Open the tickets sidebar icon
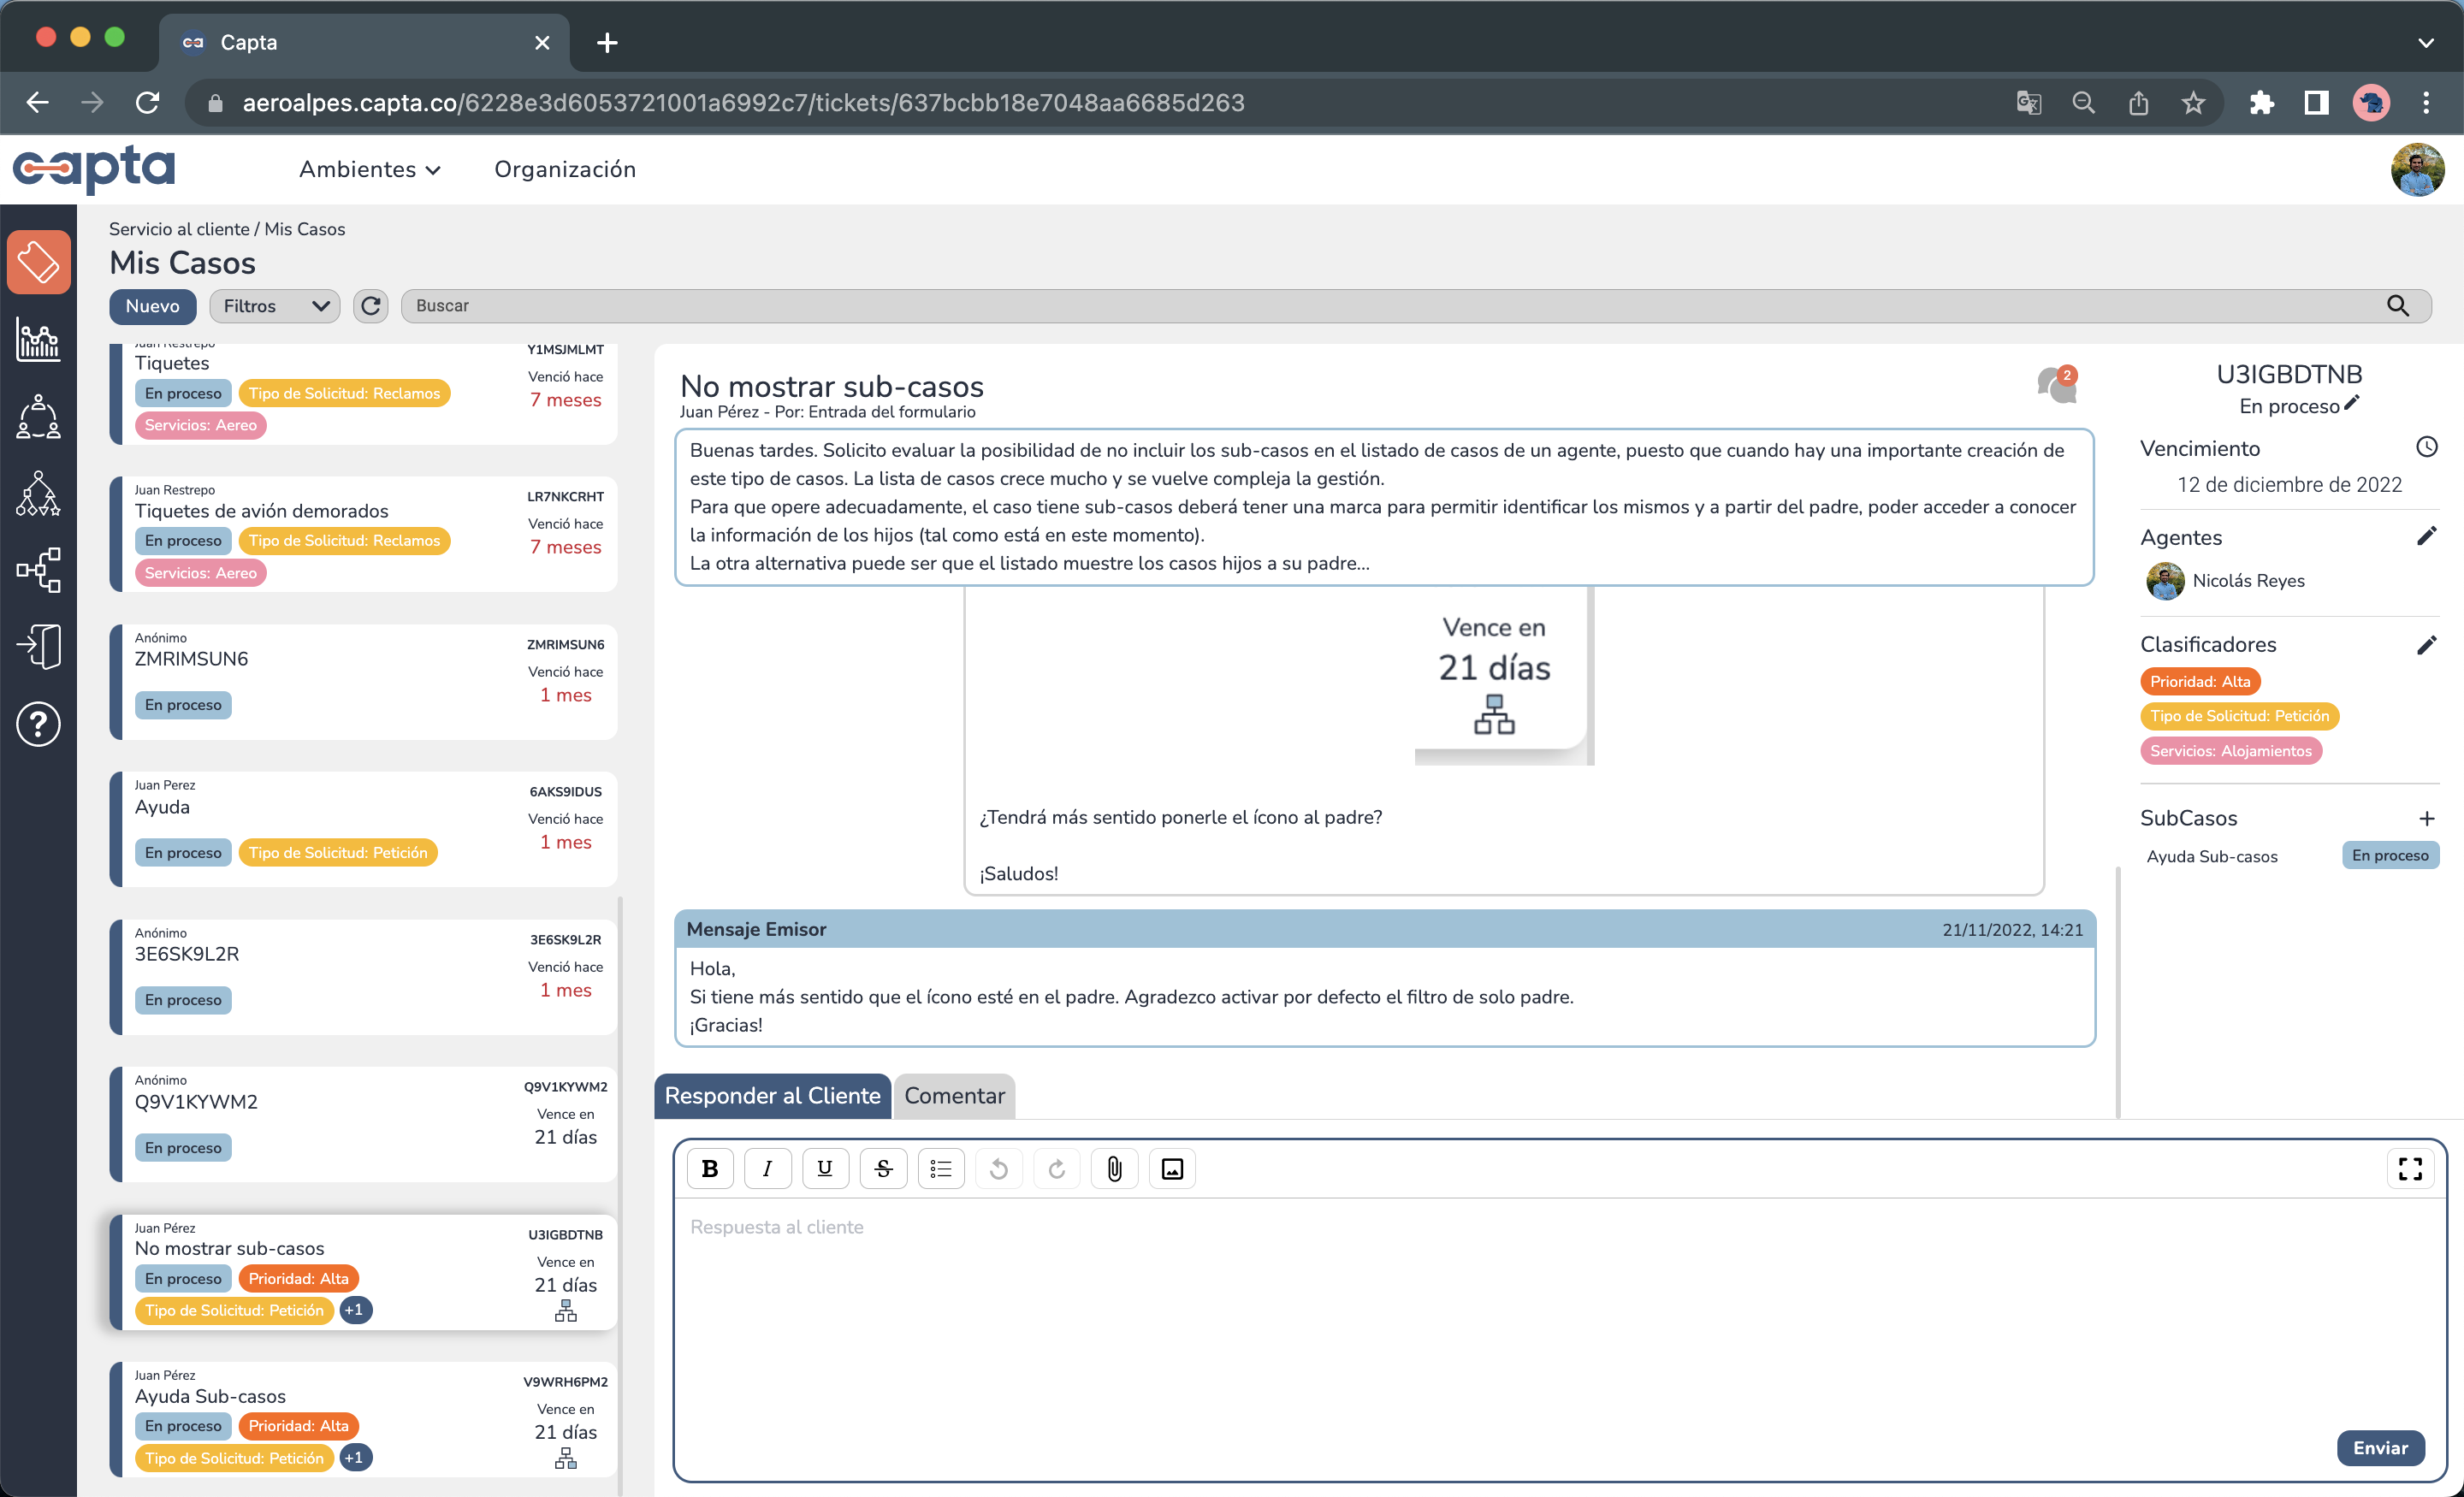2464x1497 pixels. click(x=38, y=262)
